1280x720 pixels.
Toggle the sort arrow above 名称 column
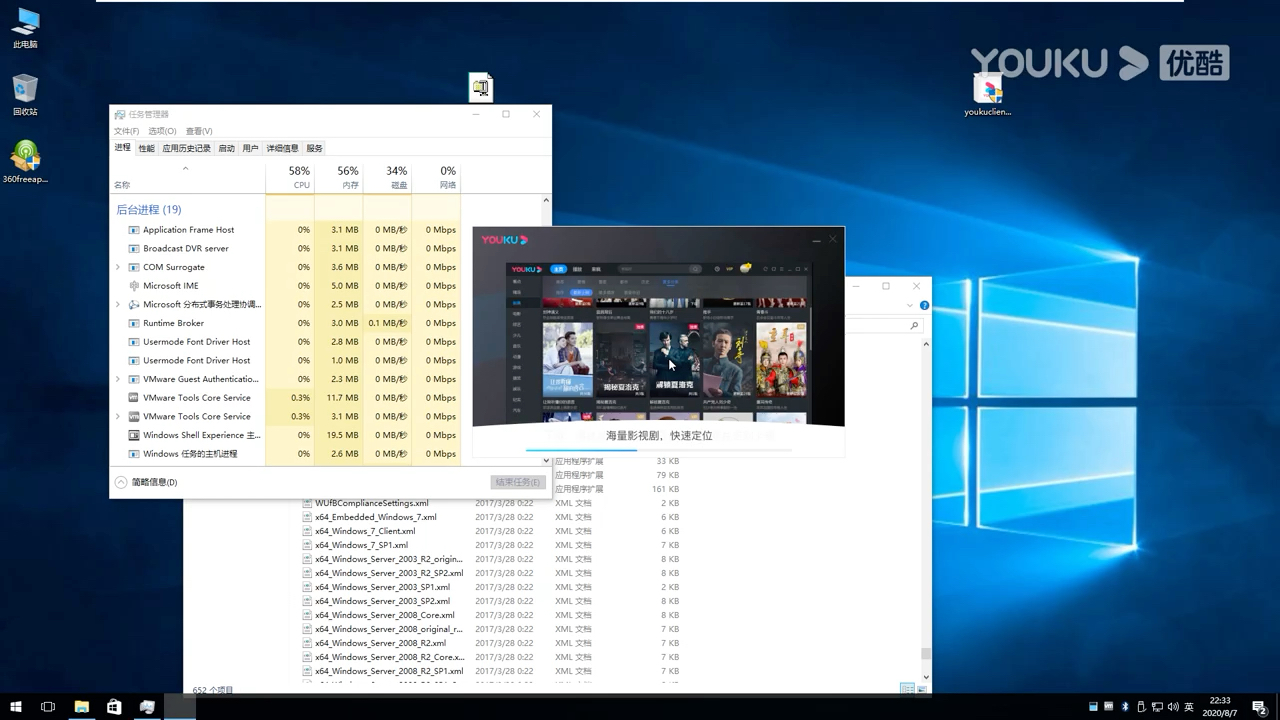(x=185, y=169)
